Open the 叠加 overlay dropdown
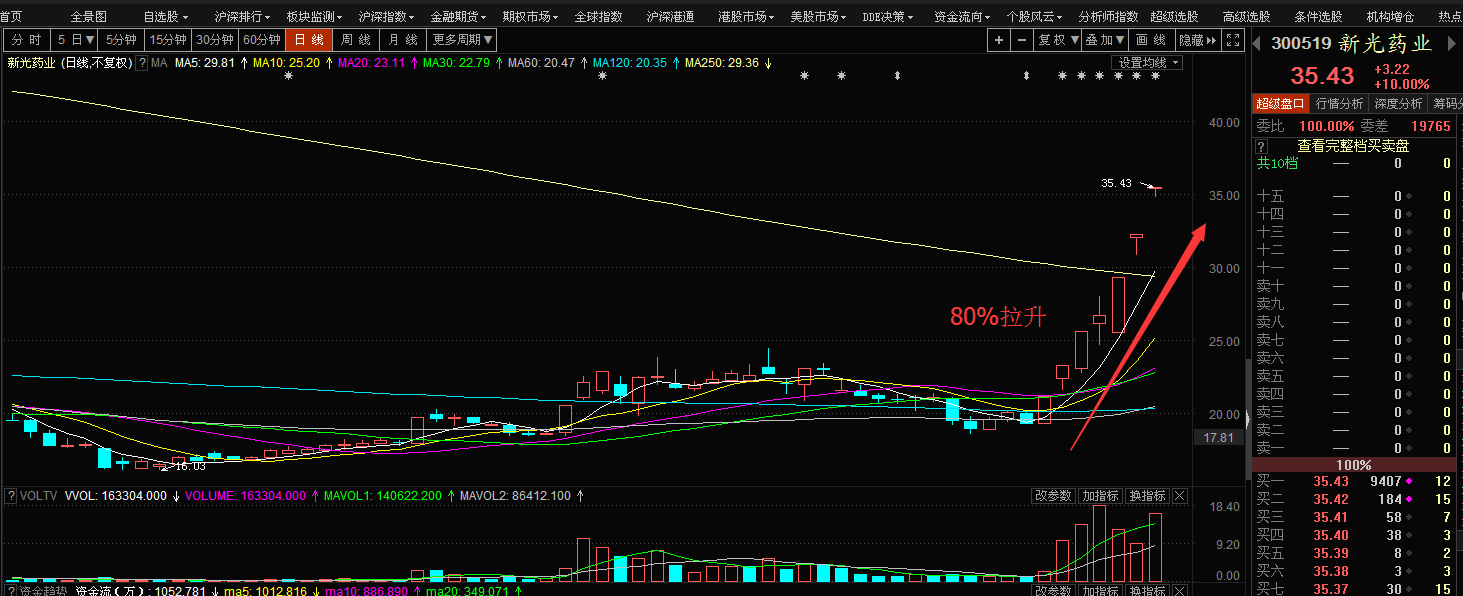This screenshot has height=596, width=1463. coord(1105,40)
